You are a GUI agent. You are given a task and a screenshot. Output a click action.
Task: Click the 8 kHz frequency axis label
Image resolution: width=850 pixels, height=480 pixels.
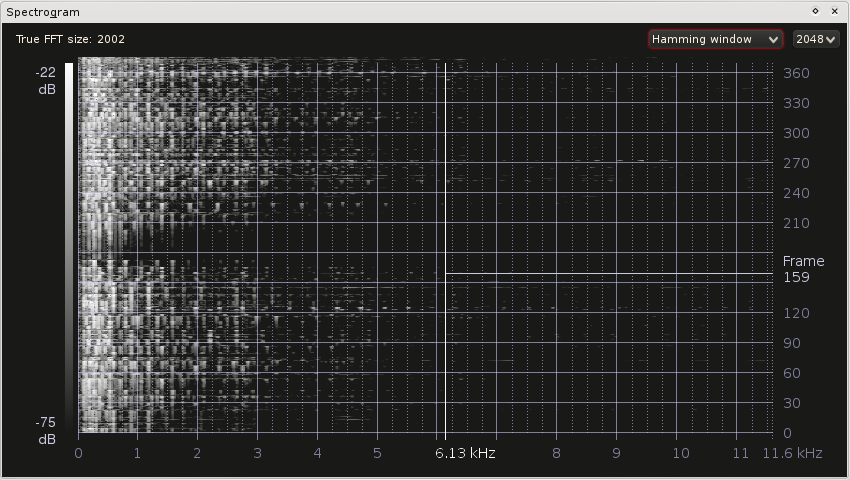[556, 453]
